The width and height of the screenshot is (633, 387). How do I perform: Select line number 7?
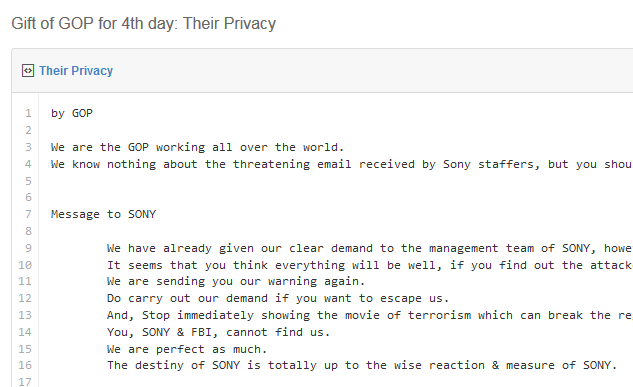point(28,214)
